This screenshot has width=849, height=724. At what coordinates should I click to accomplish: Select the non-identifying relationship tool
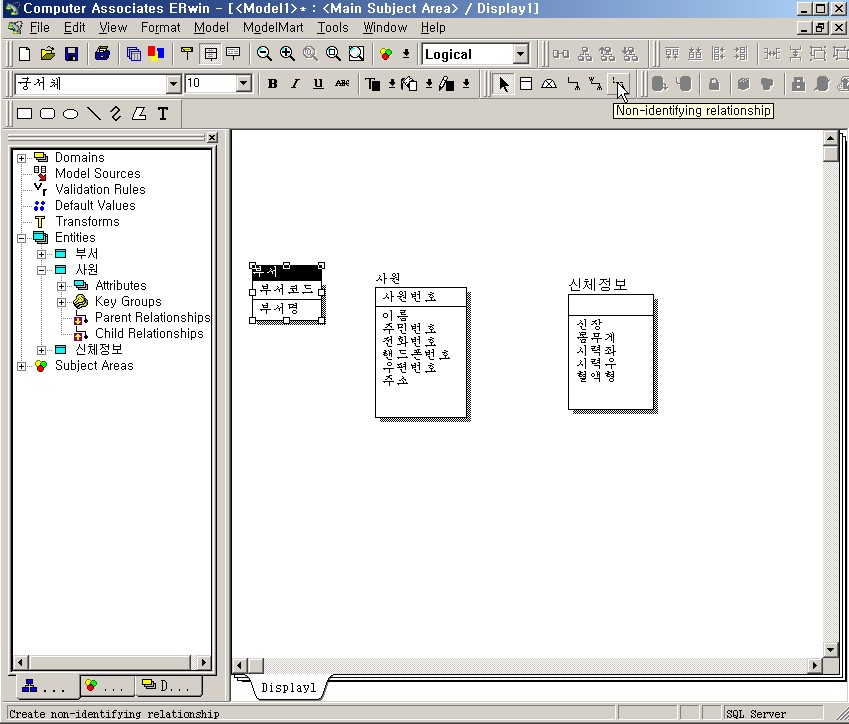(x=618, y=84)
